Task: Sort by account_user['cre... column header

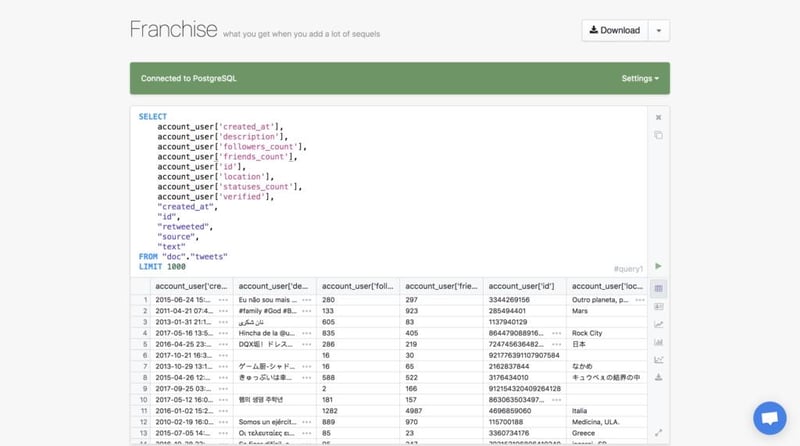Action: [191, 286]
